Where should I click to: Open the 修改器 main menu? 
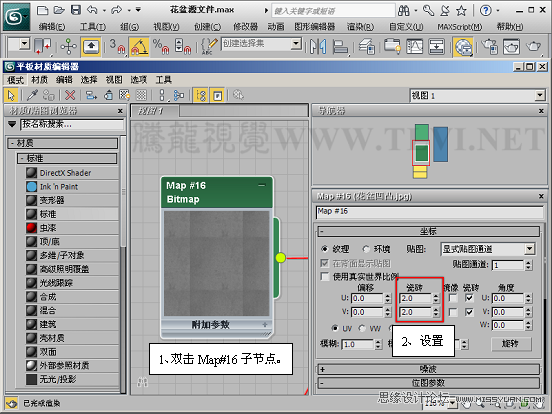245,27
